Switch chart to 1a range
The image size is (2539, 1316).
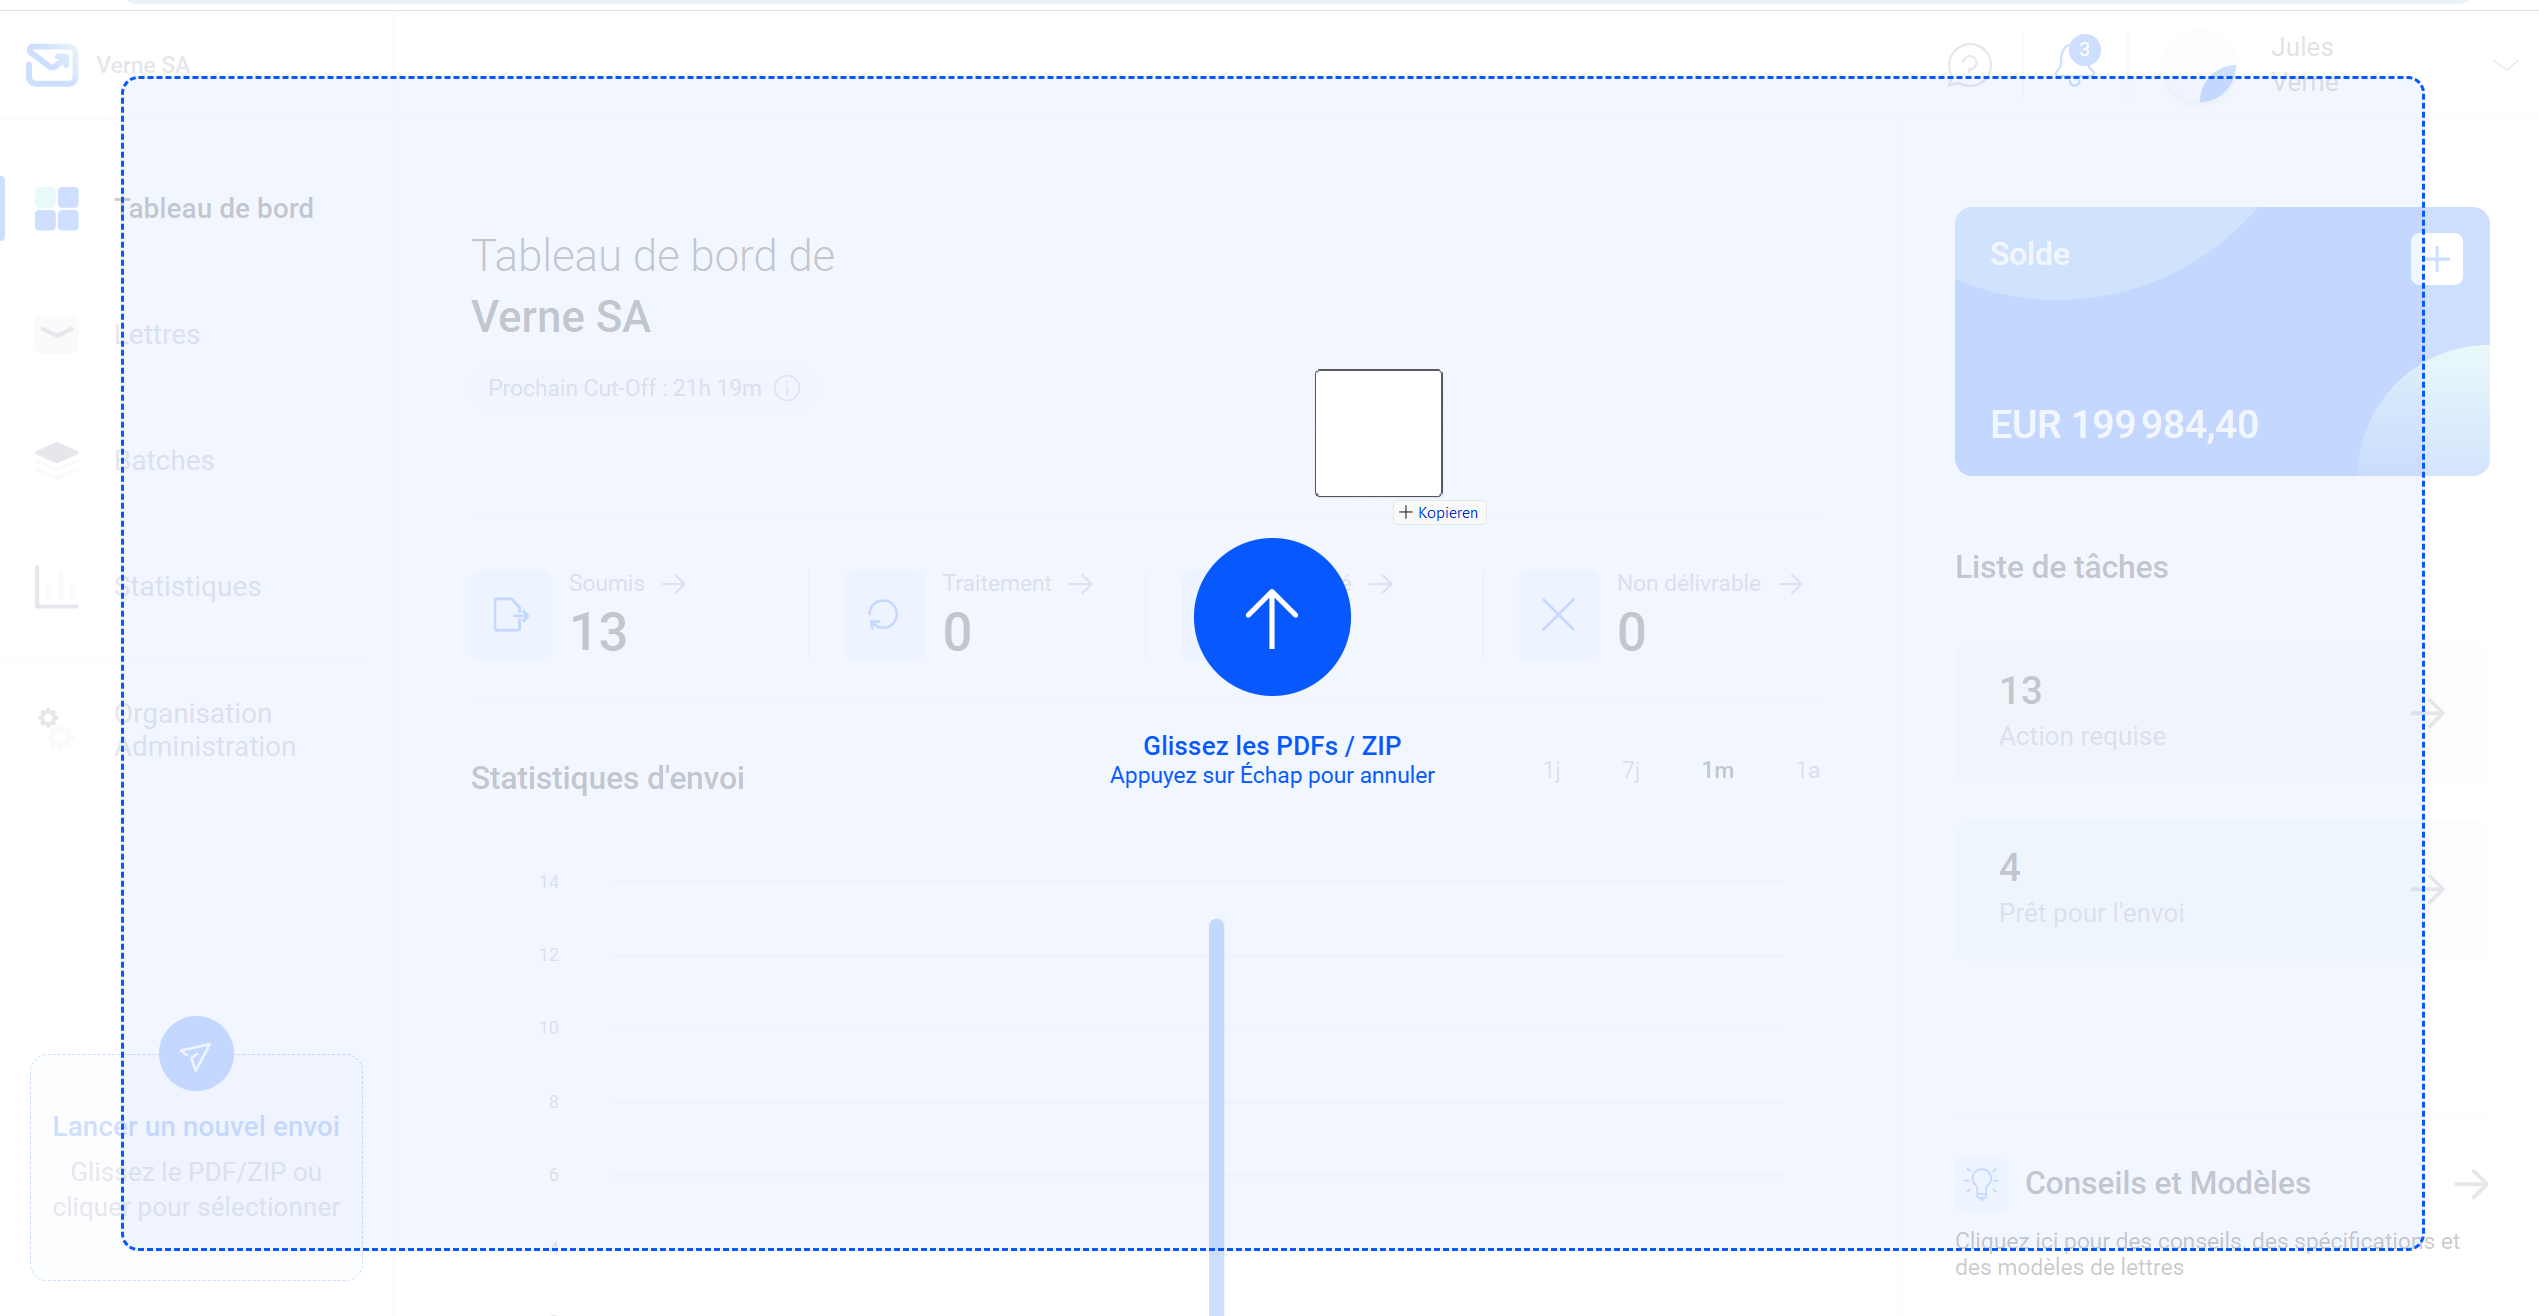pyautogui.click(x=1807, y=770)
